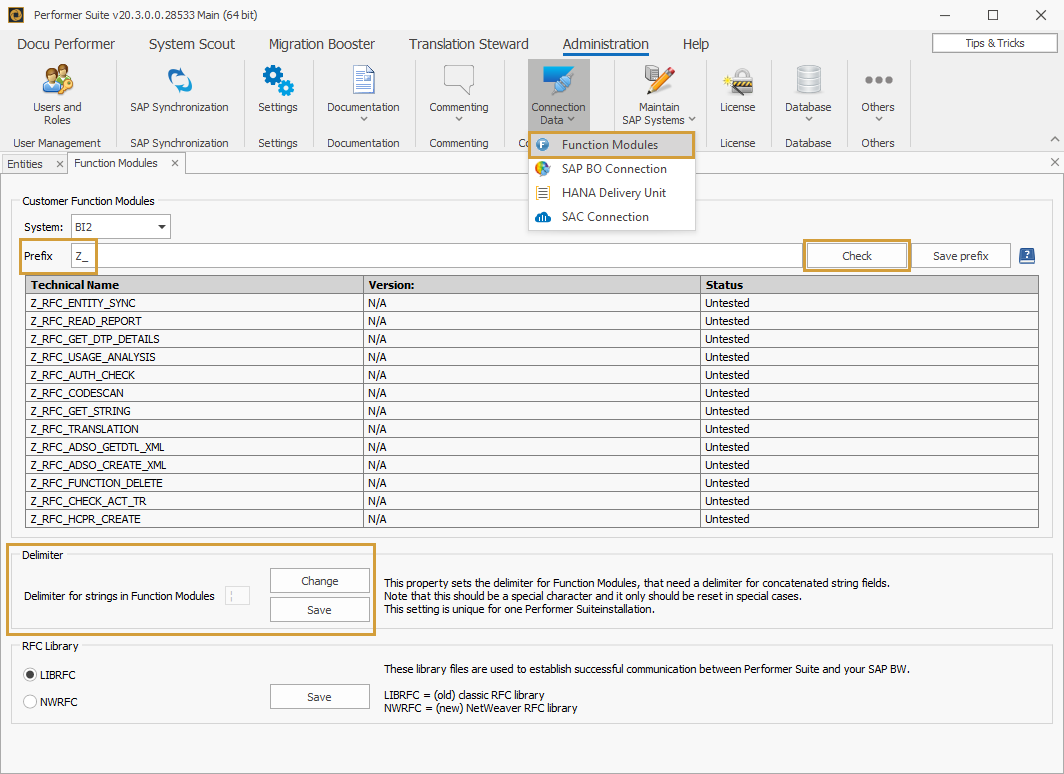Switch to the Entities tab

(x=27, y=162)
